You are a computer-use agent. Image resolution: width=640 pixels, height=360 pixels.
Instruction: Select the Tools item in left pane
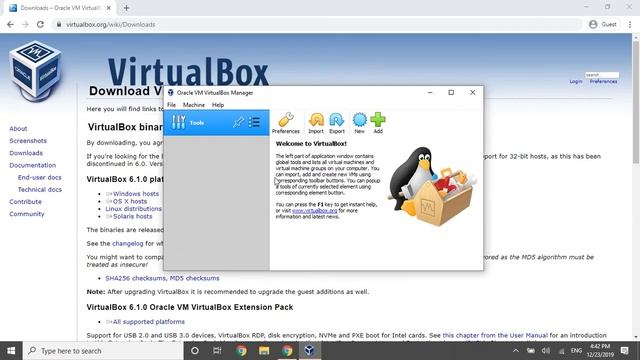(216, 122)
